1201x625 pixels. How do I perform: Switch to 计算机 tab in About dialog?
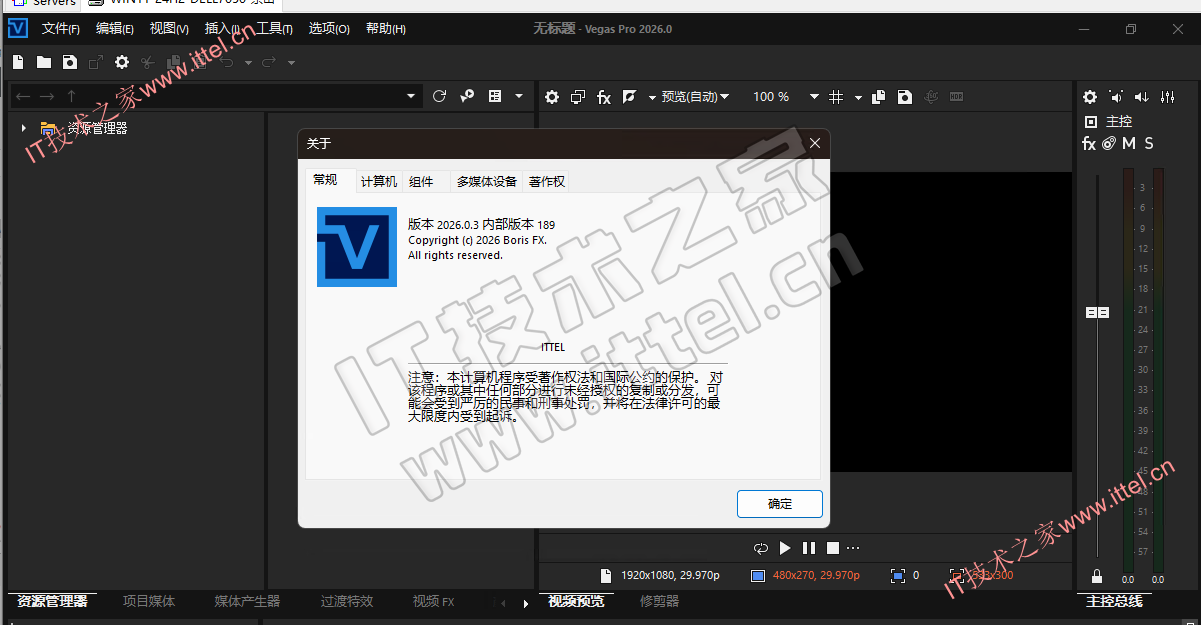[379, 181]
